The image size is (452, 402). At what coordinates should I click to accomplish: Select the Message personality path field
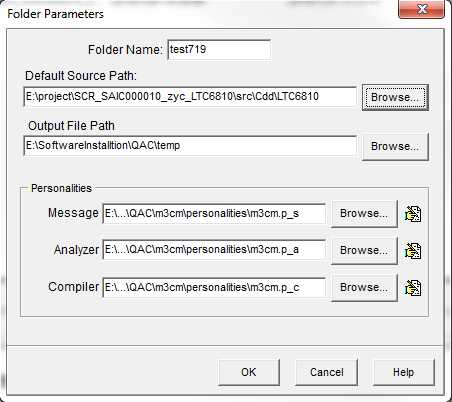(x=214, y=213)
